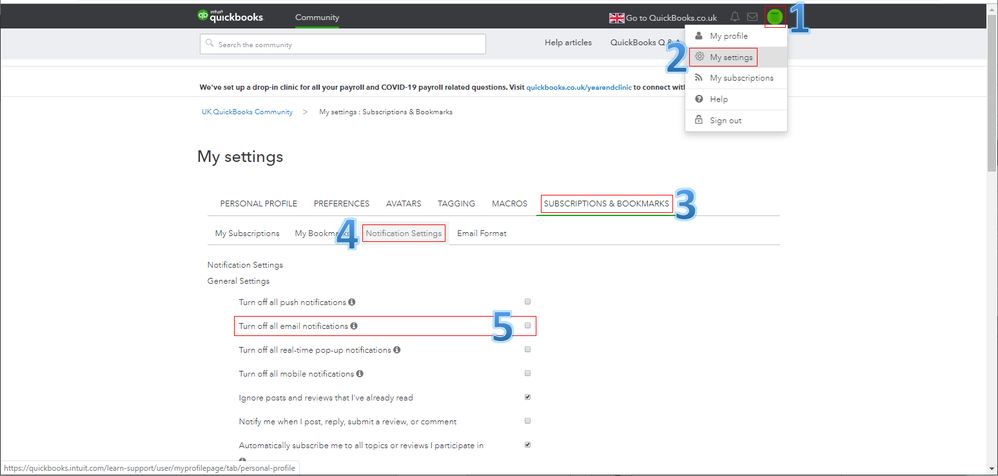
Task: Uncheck Ignore posts and reviews already read
Action: [528, 397]
